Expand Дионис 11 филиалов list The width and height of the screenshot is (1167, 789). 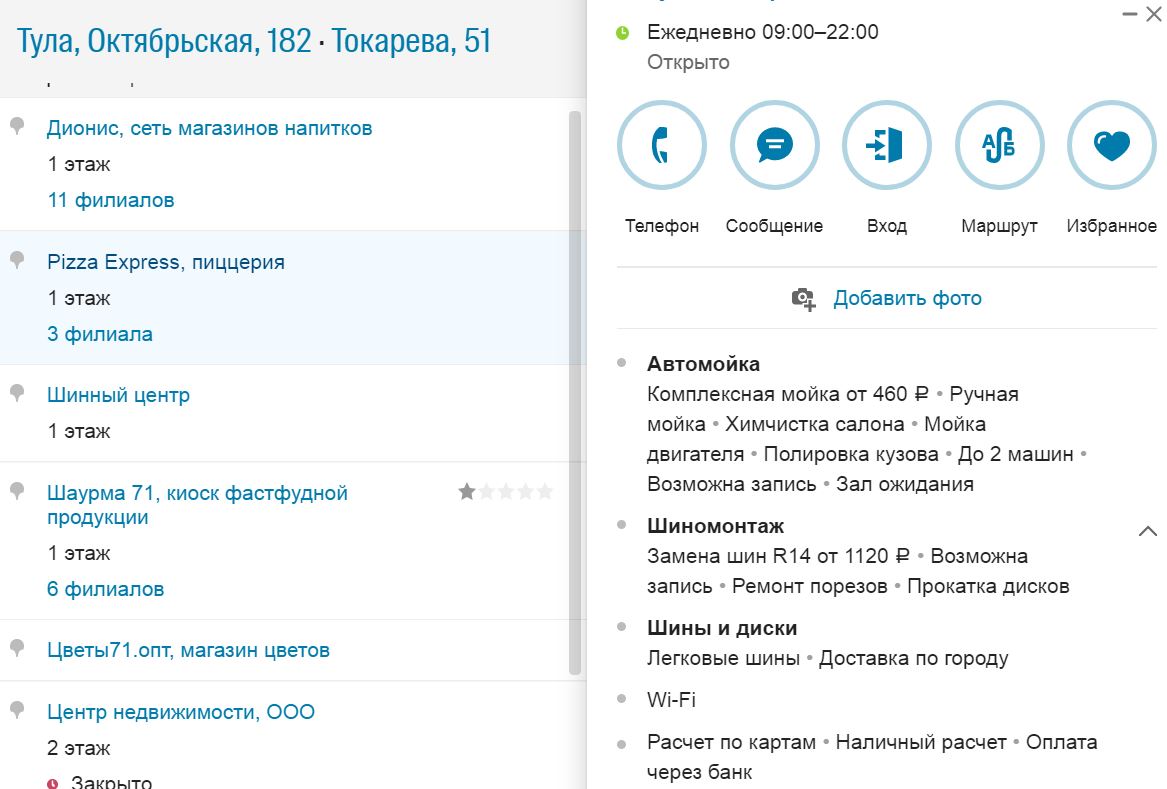pos(111,200)
